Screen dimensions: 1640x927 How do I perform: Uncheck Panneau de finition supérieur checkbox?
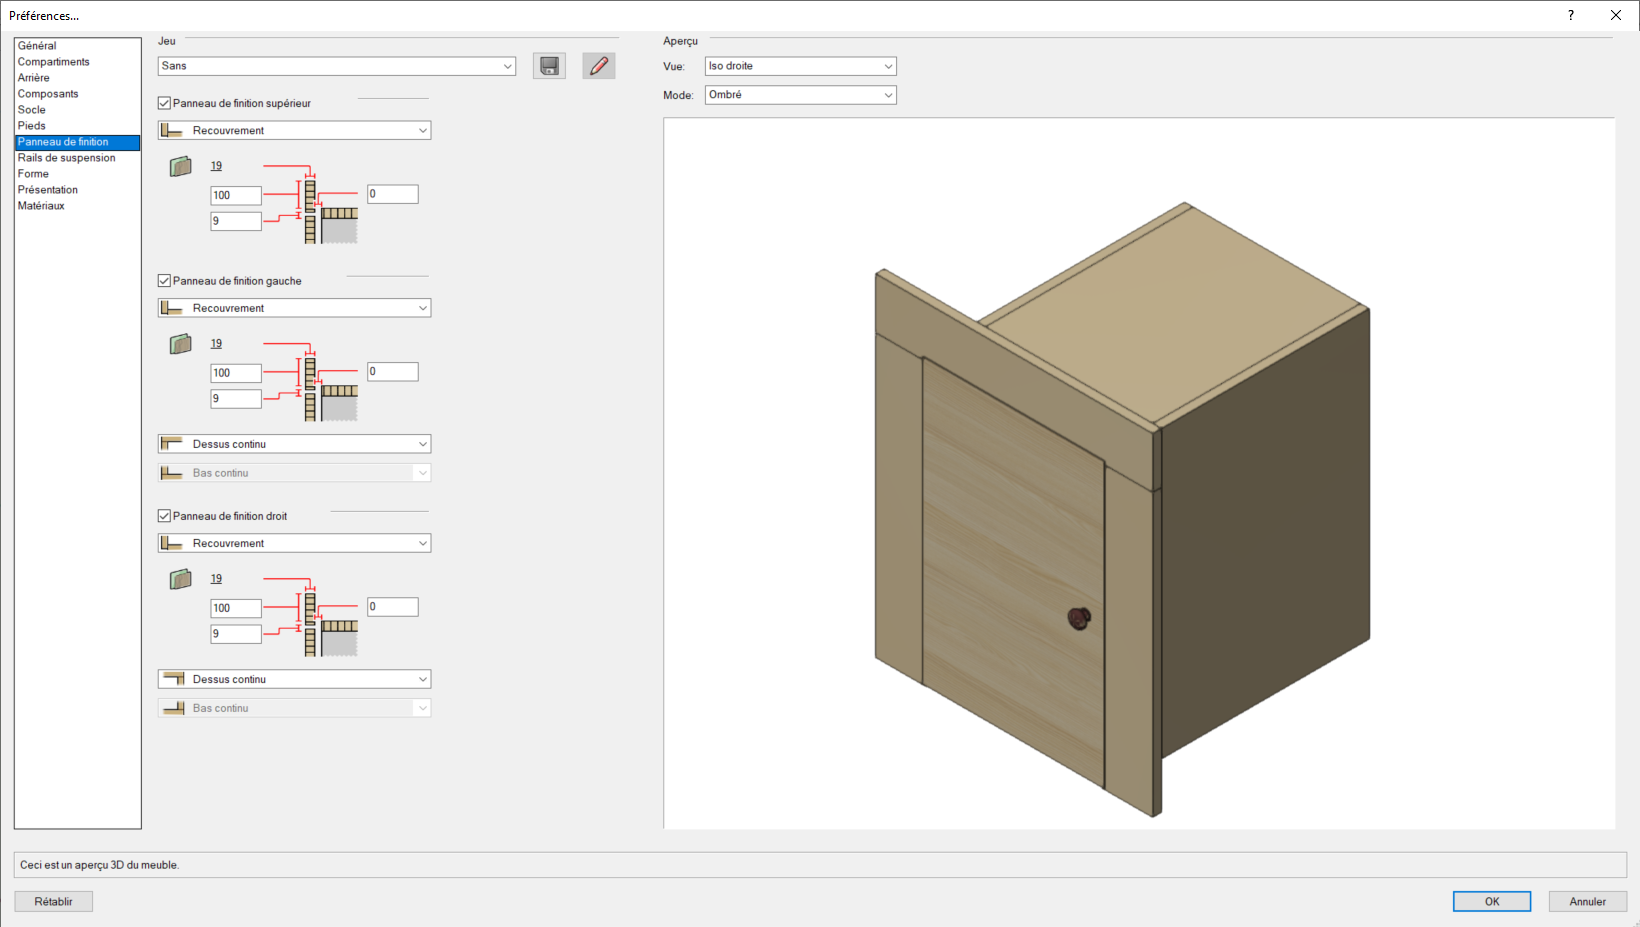coord(165,103)
